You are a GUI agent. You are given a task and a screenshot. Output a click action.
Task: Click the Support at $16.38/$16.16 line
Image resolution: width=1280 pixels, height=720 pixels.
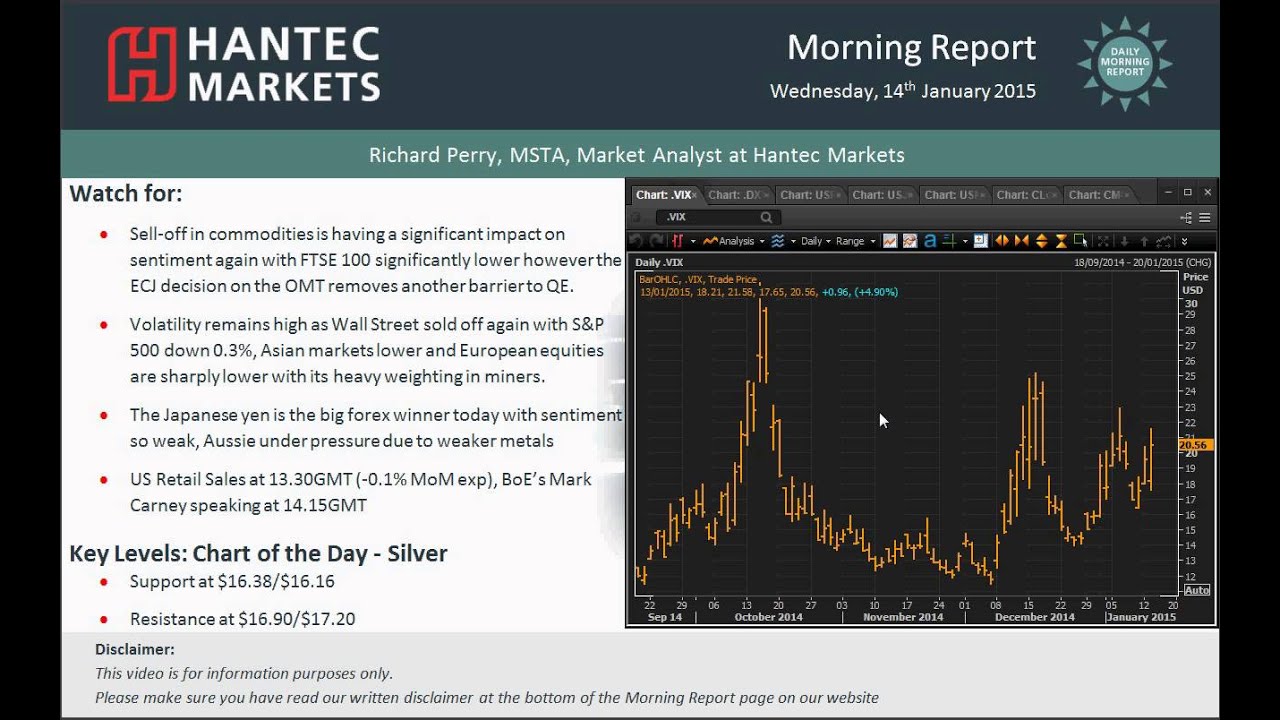point(232,582)
